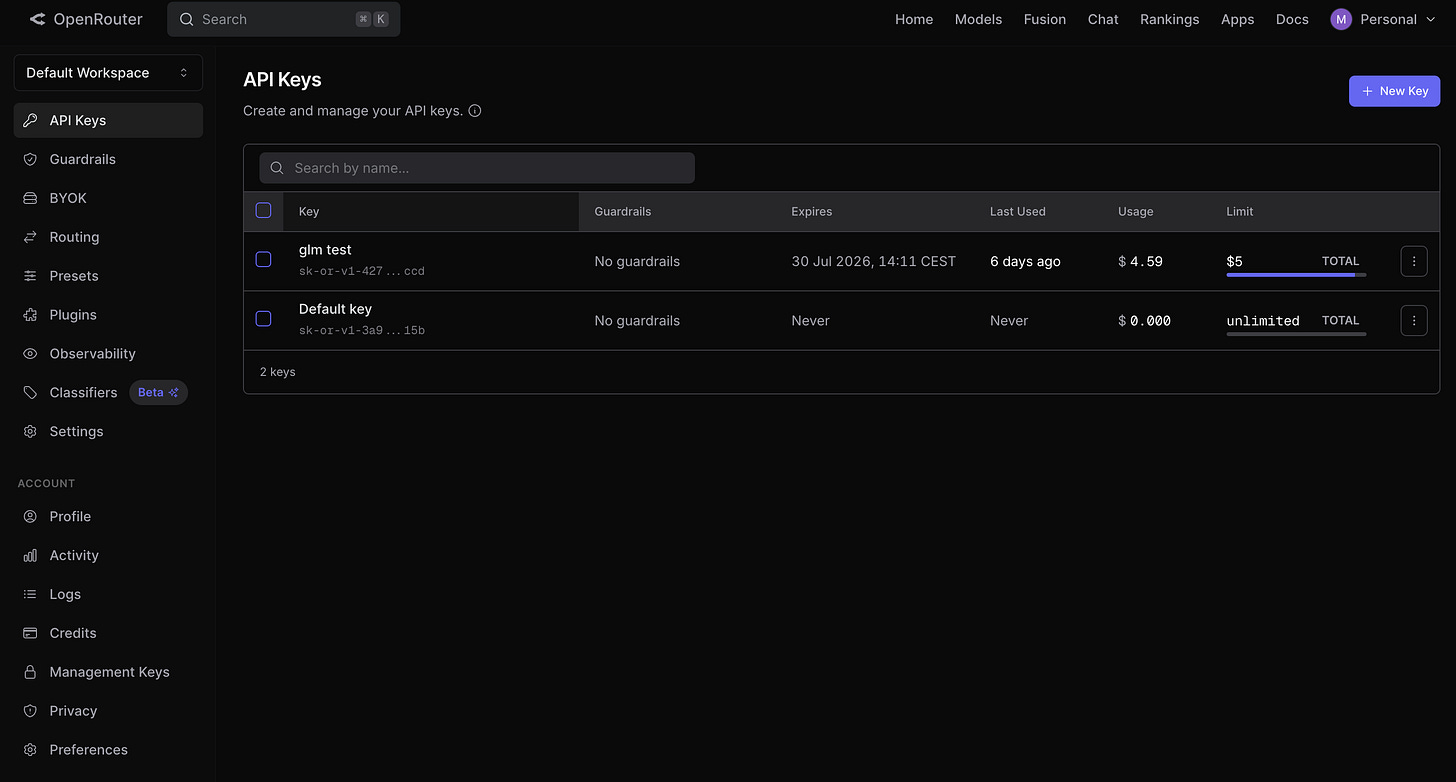Click the Logs list icon

(30, 595)
